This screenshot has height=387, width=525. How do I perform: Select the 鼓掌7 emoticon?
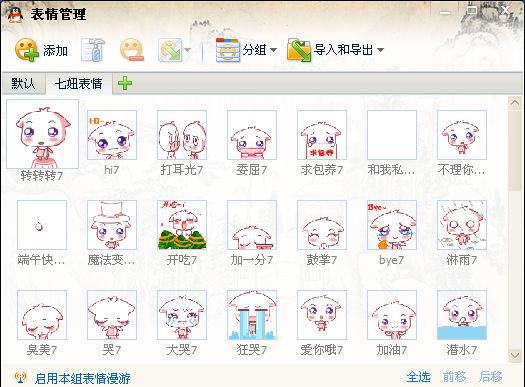tap(322, 225)
